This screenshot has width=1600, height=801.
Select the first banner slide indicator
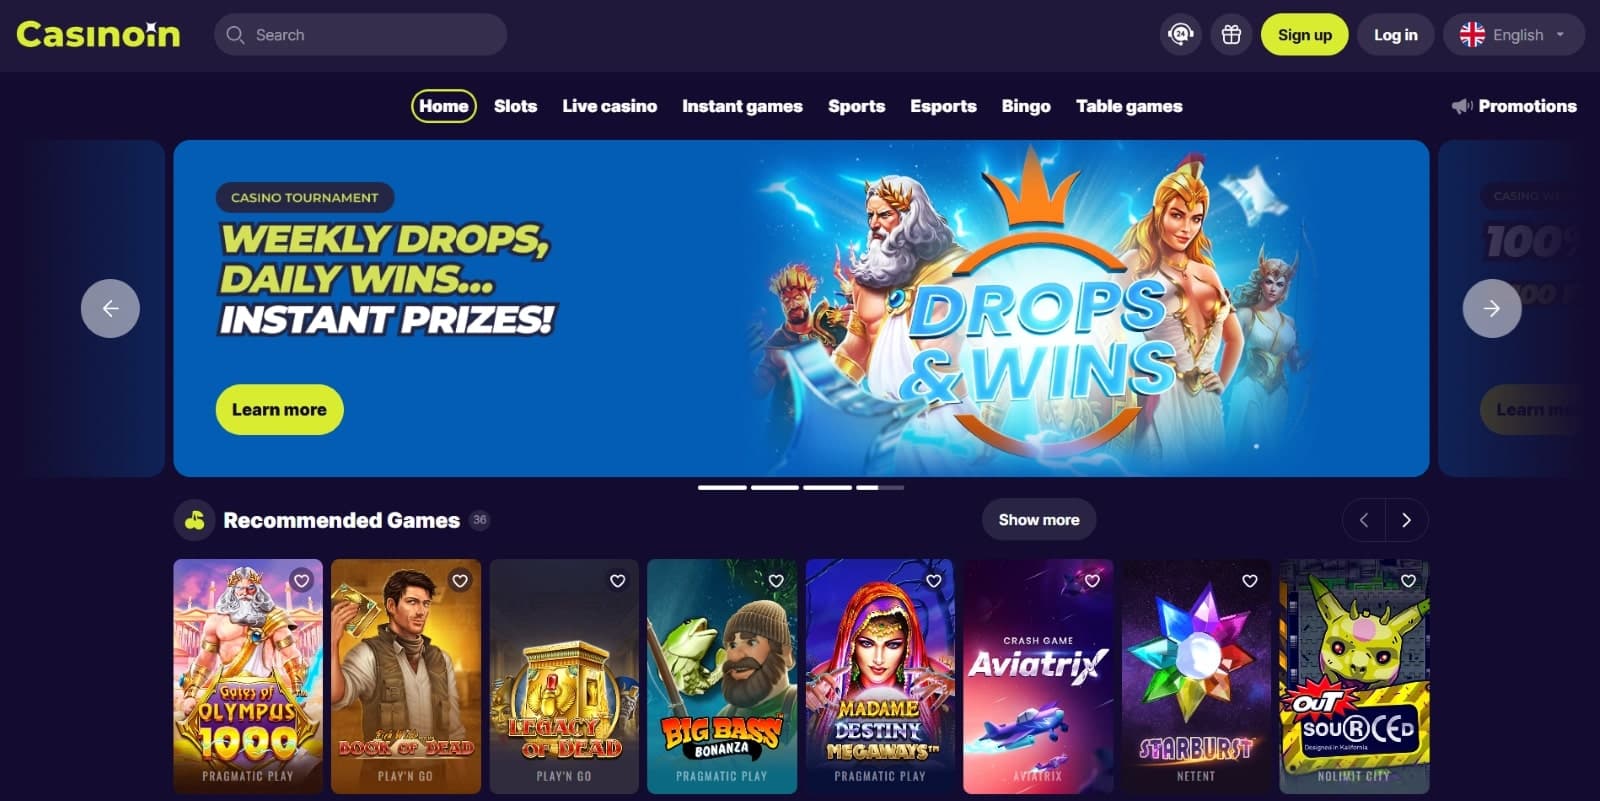coord(722,487)
